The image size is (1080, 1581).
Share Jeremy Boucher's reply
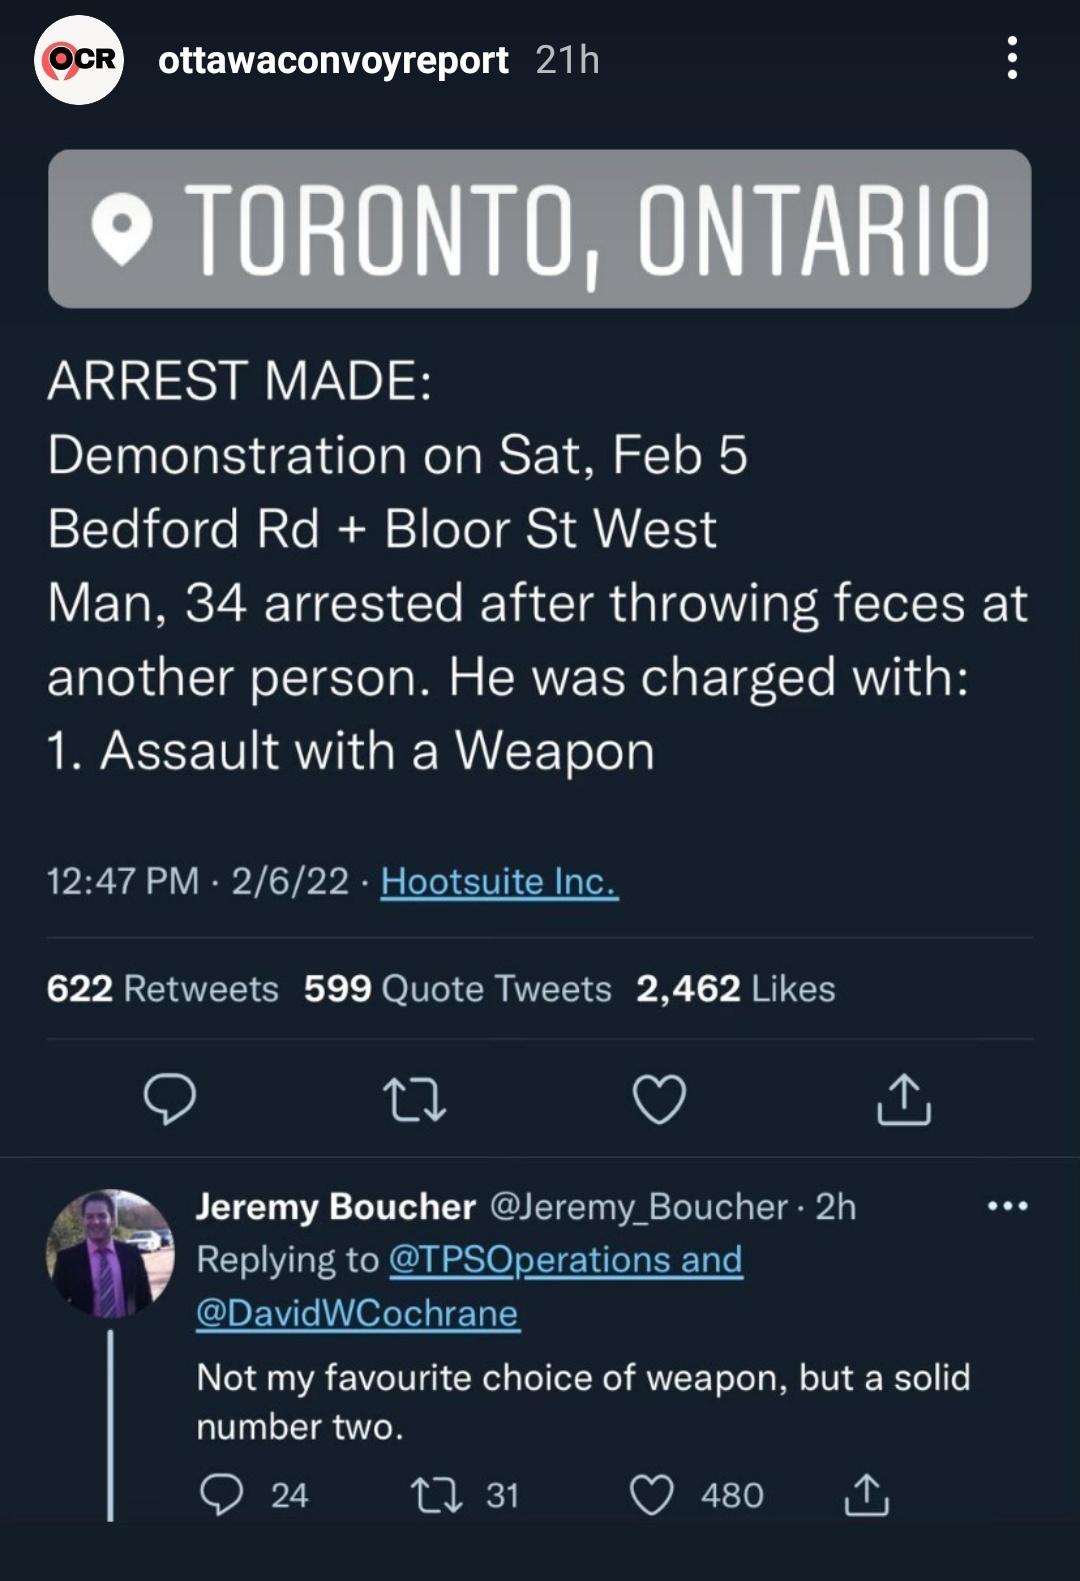(866, 1495)
